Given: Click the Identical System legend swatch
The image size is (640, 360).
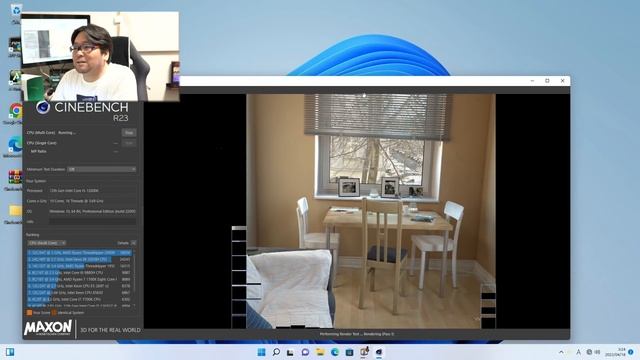Looking at the screenshot, I should 54,313.
